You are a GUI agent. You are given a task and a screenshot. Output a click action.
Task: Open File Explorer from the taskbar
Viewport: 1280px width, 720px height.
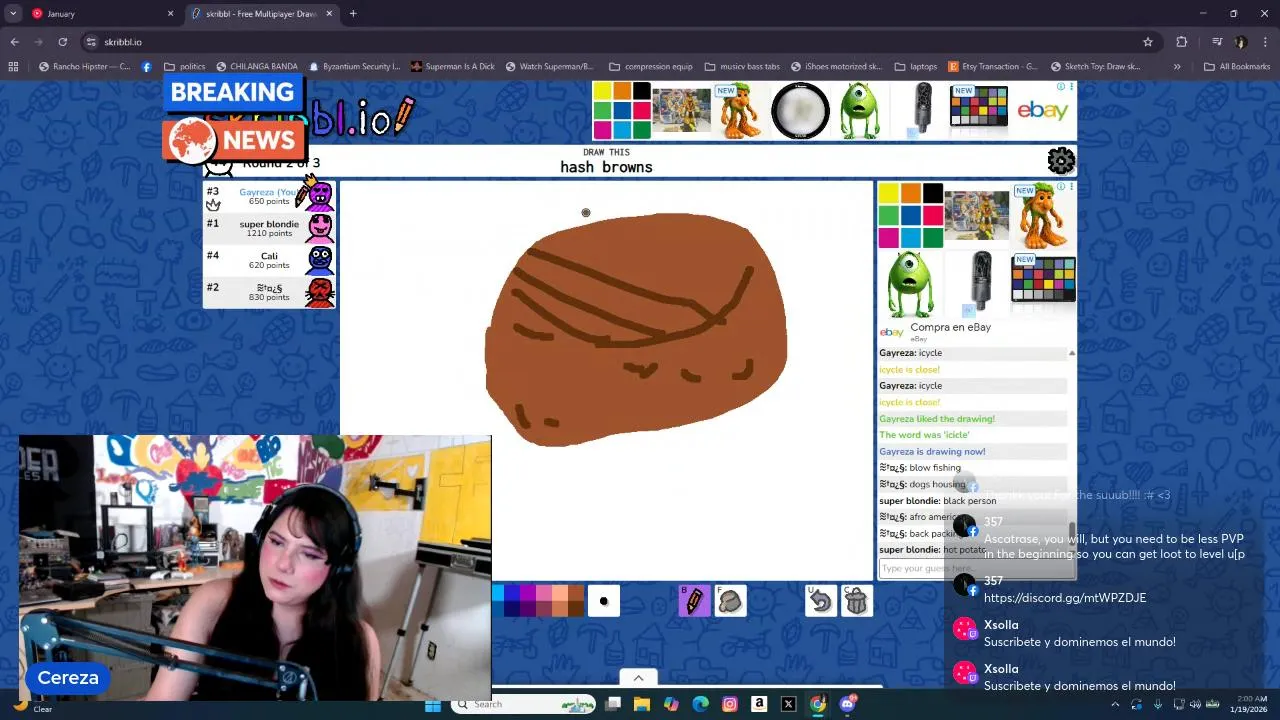(x=642, y=705)
